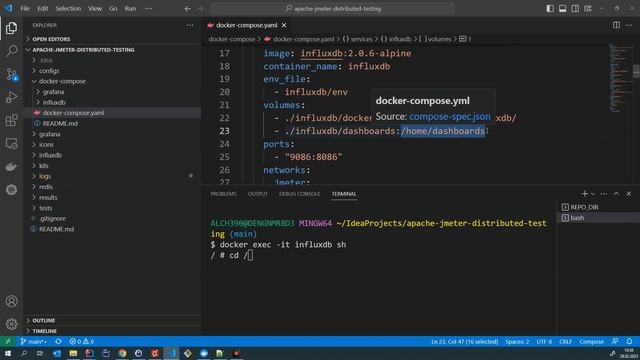Open the Run and Debug view
Screen dimensions: 640x360
click(11, 97)
